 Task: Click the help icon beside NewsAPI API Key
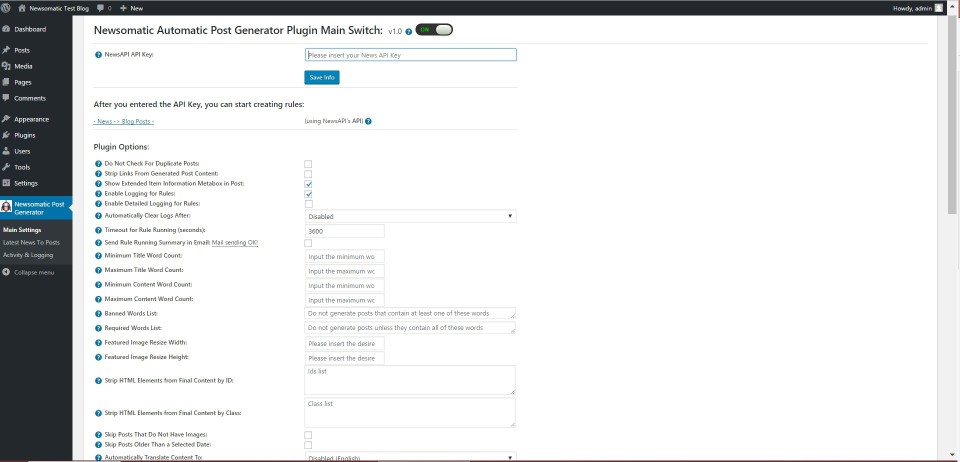pyautogui.click(x=98, y=55)
